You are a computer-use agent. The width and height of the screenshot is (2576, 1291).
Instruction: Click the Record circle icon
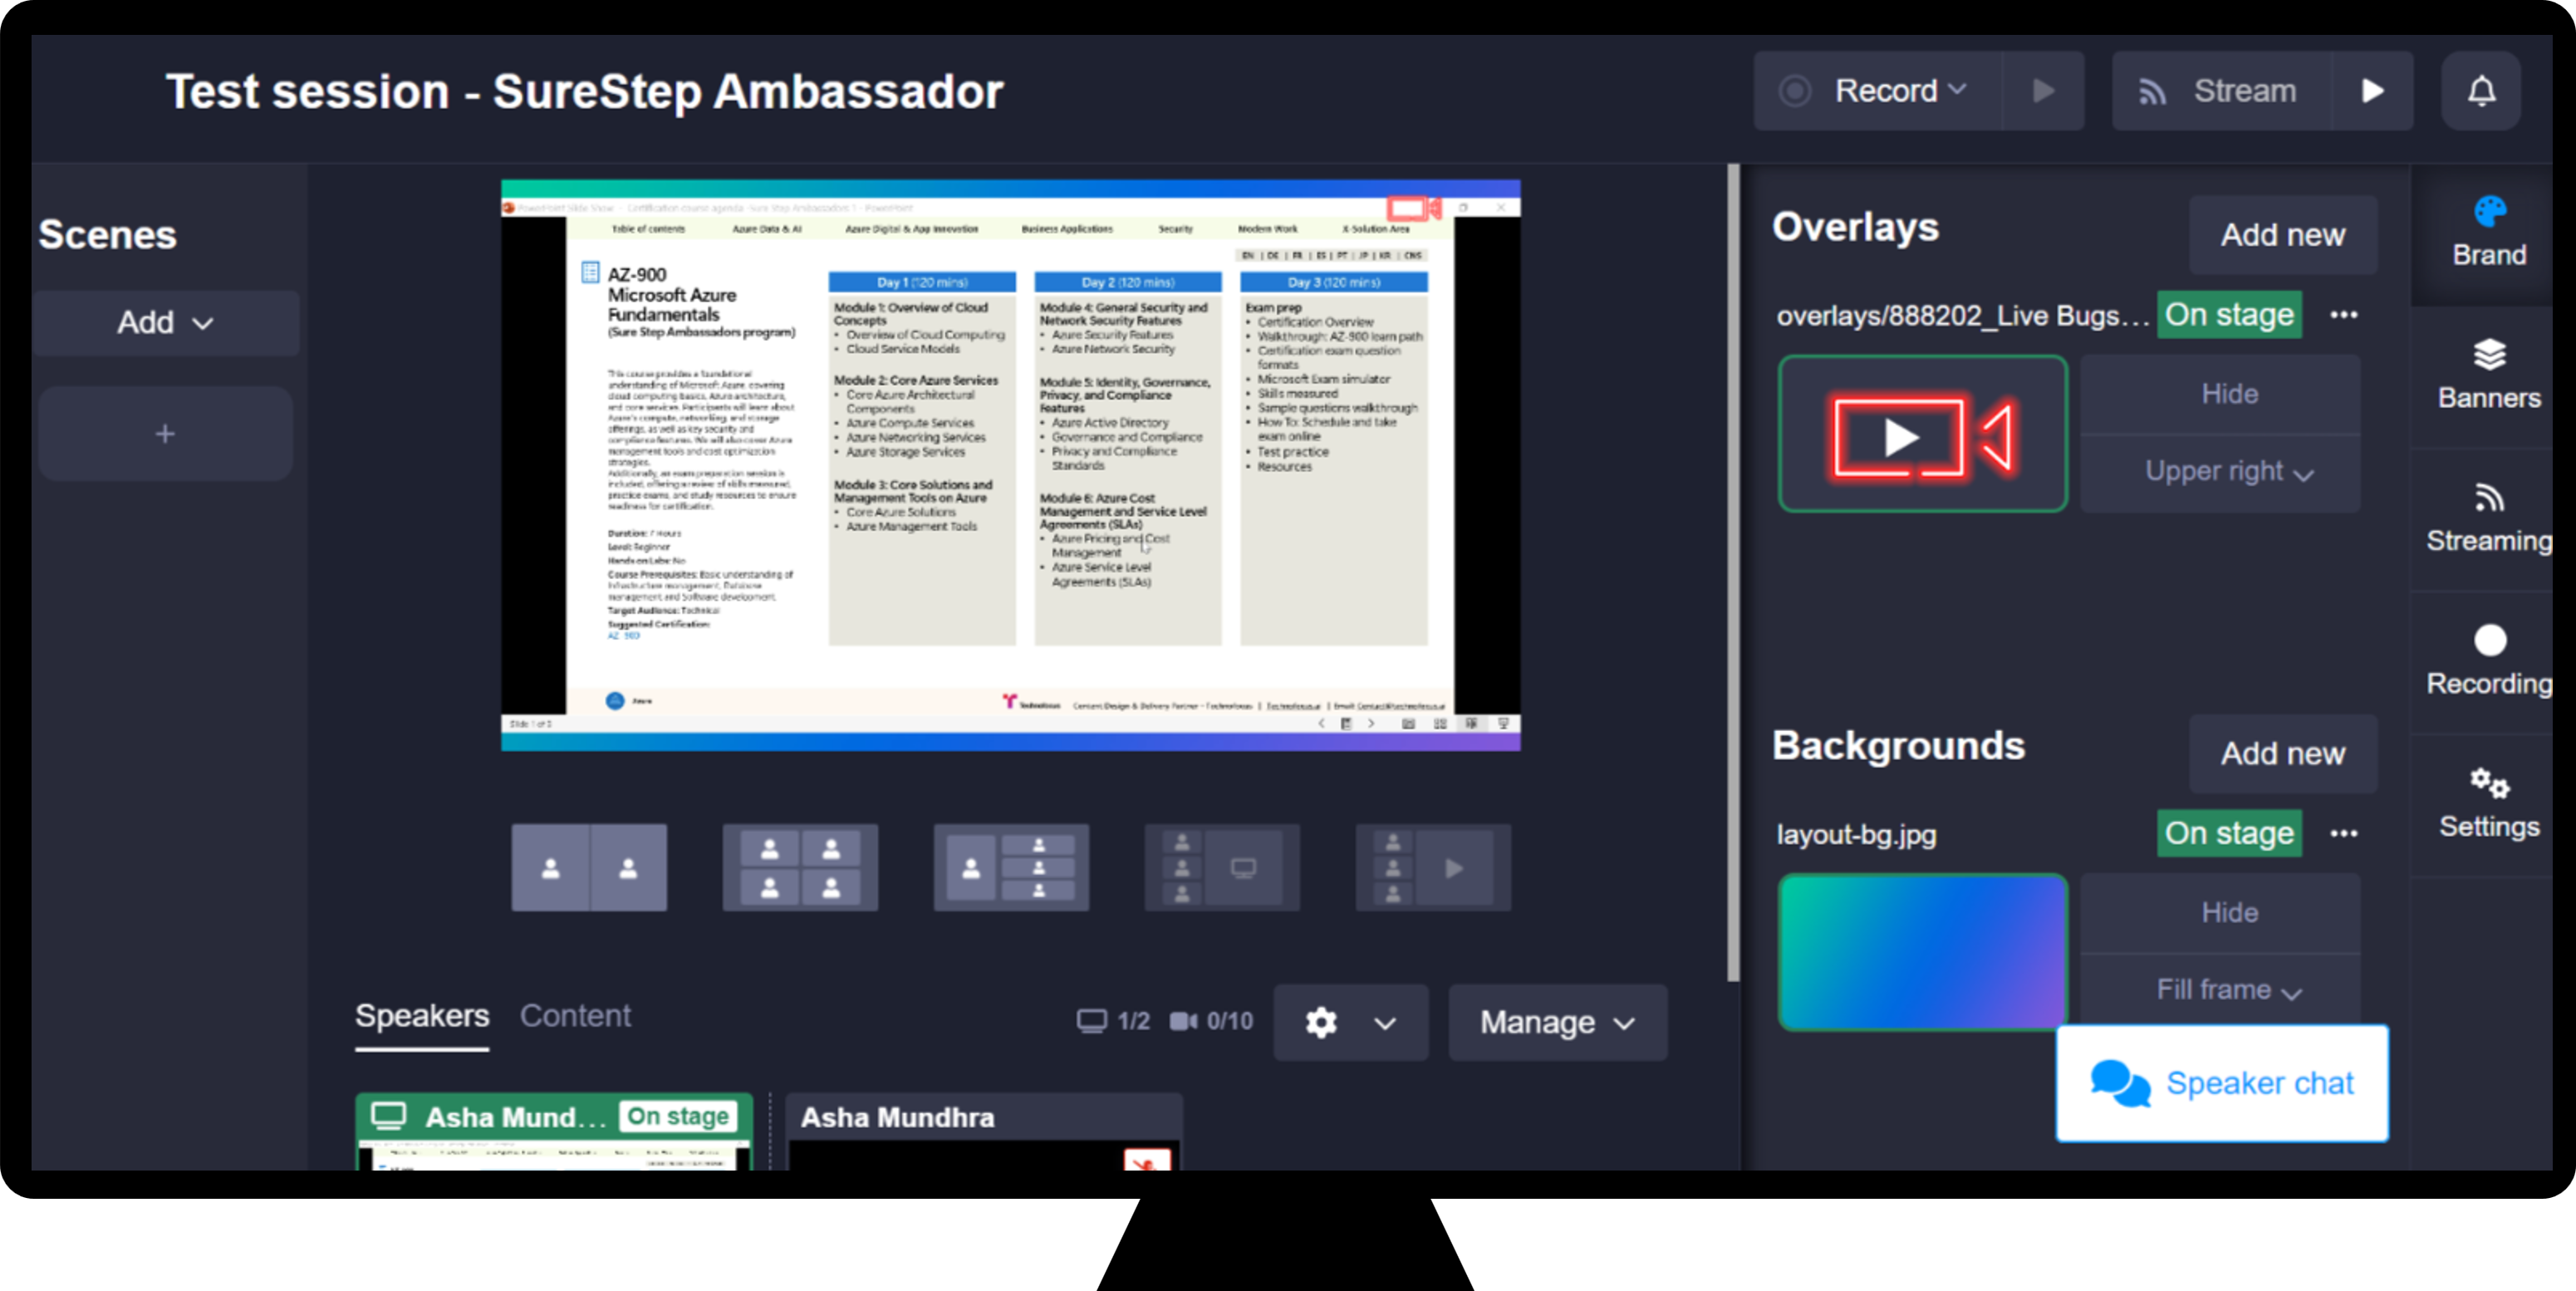(1794, 91)
